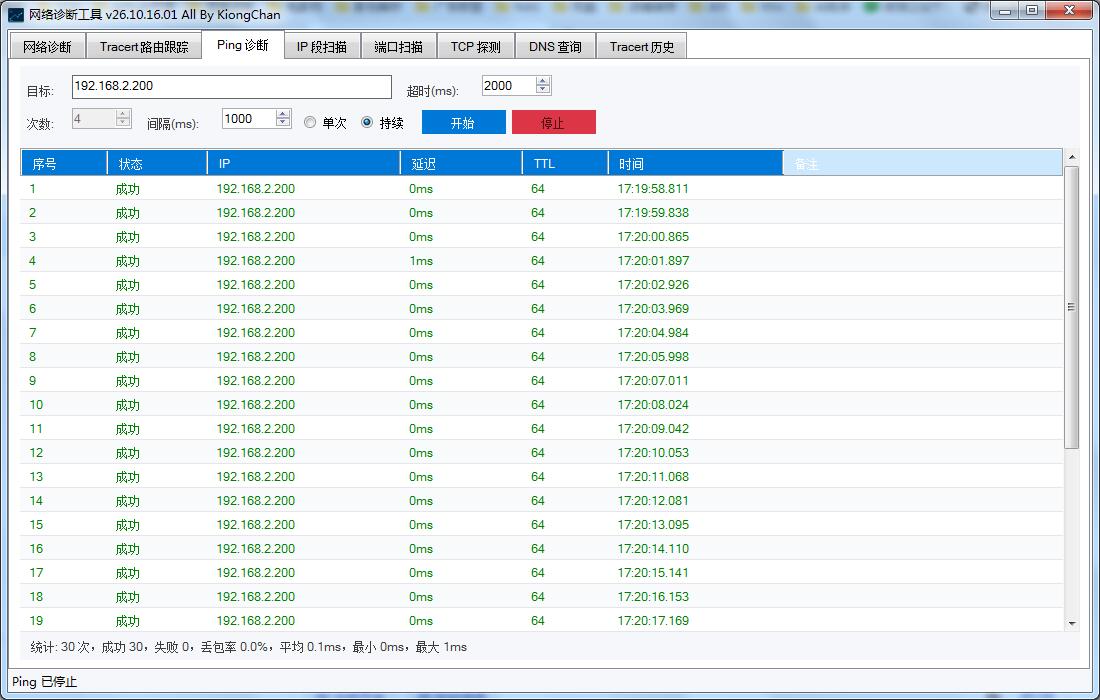The image size is (1100, 700).
Task: Click the results list scroll up arrow
Action: click(x=1071, y=157)
